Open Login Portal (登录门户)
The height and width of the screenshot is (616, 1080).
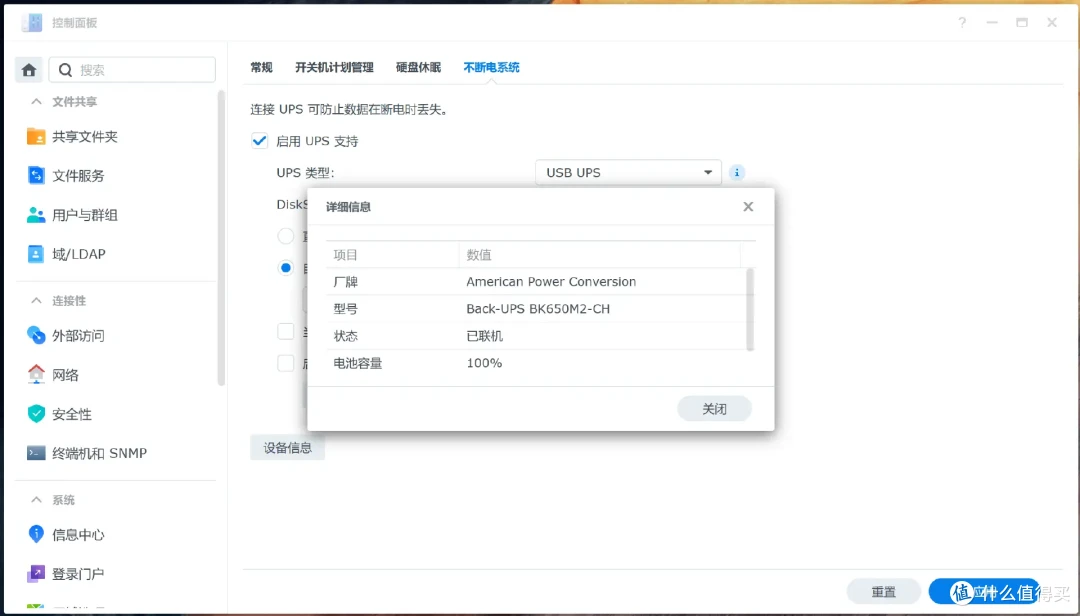click(66, 573)
